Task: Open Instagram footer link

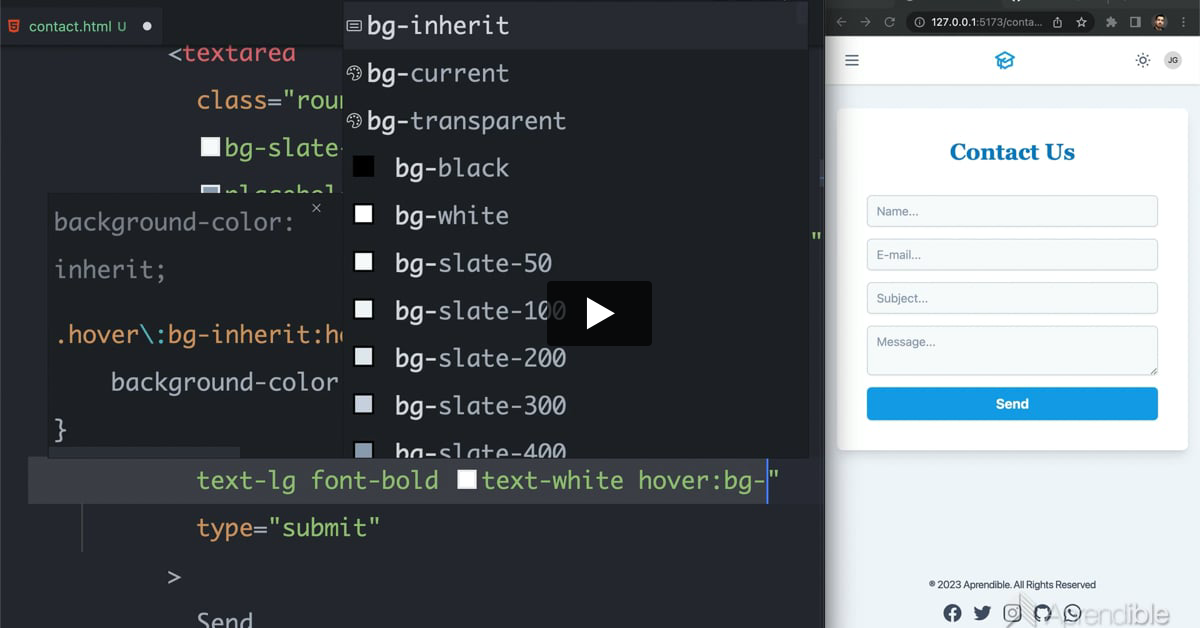Action: (1012, 613)
